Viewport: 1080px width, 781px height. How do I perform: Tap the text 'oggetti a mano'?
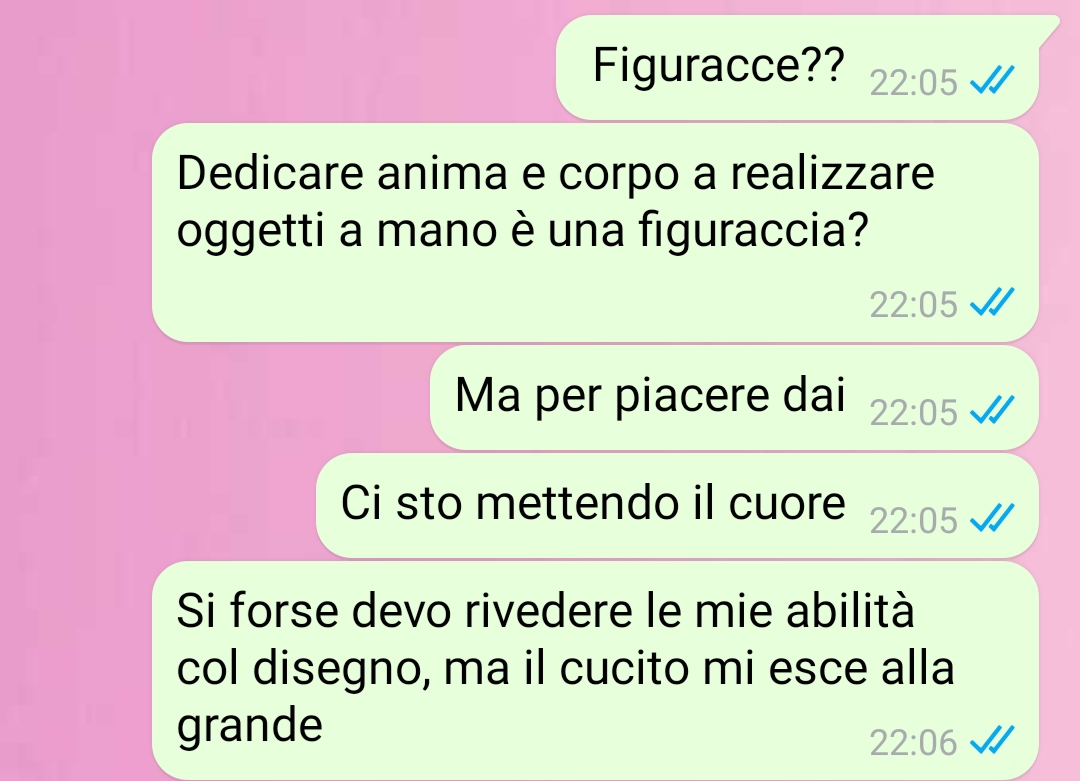(x=337, y=231)
